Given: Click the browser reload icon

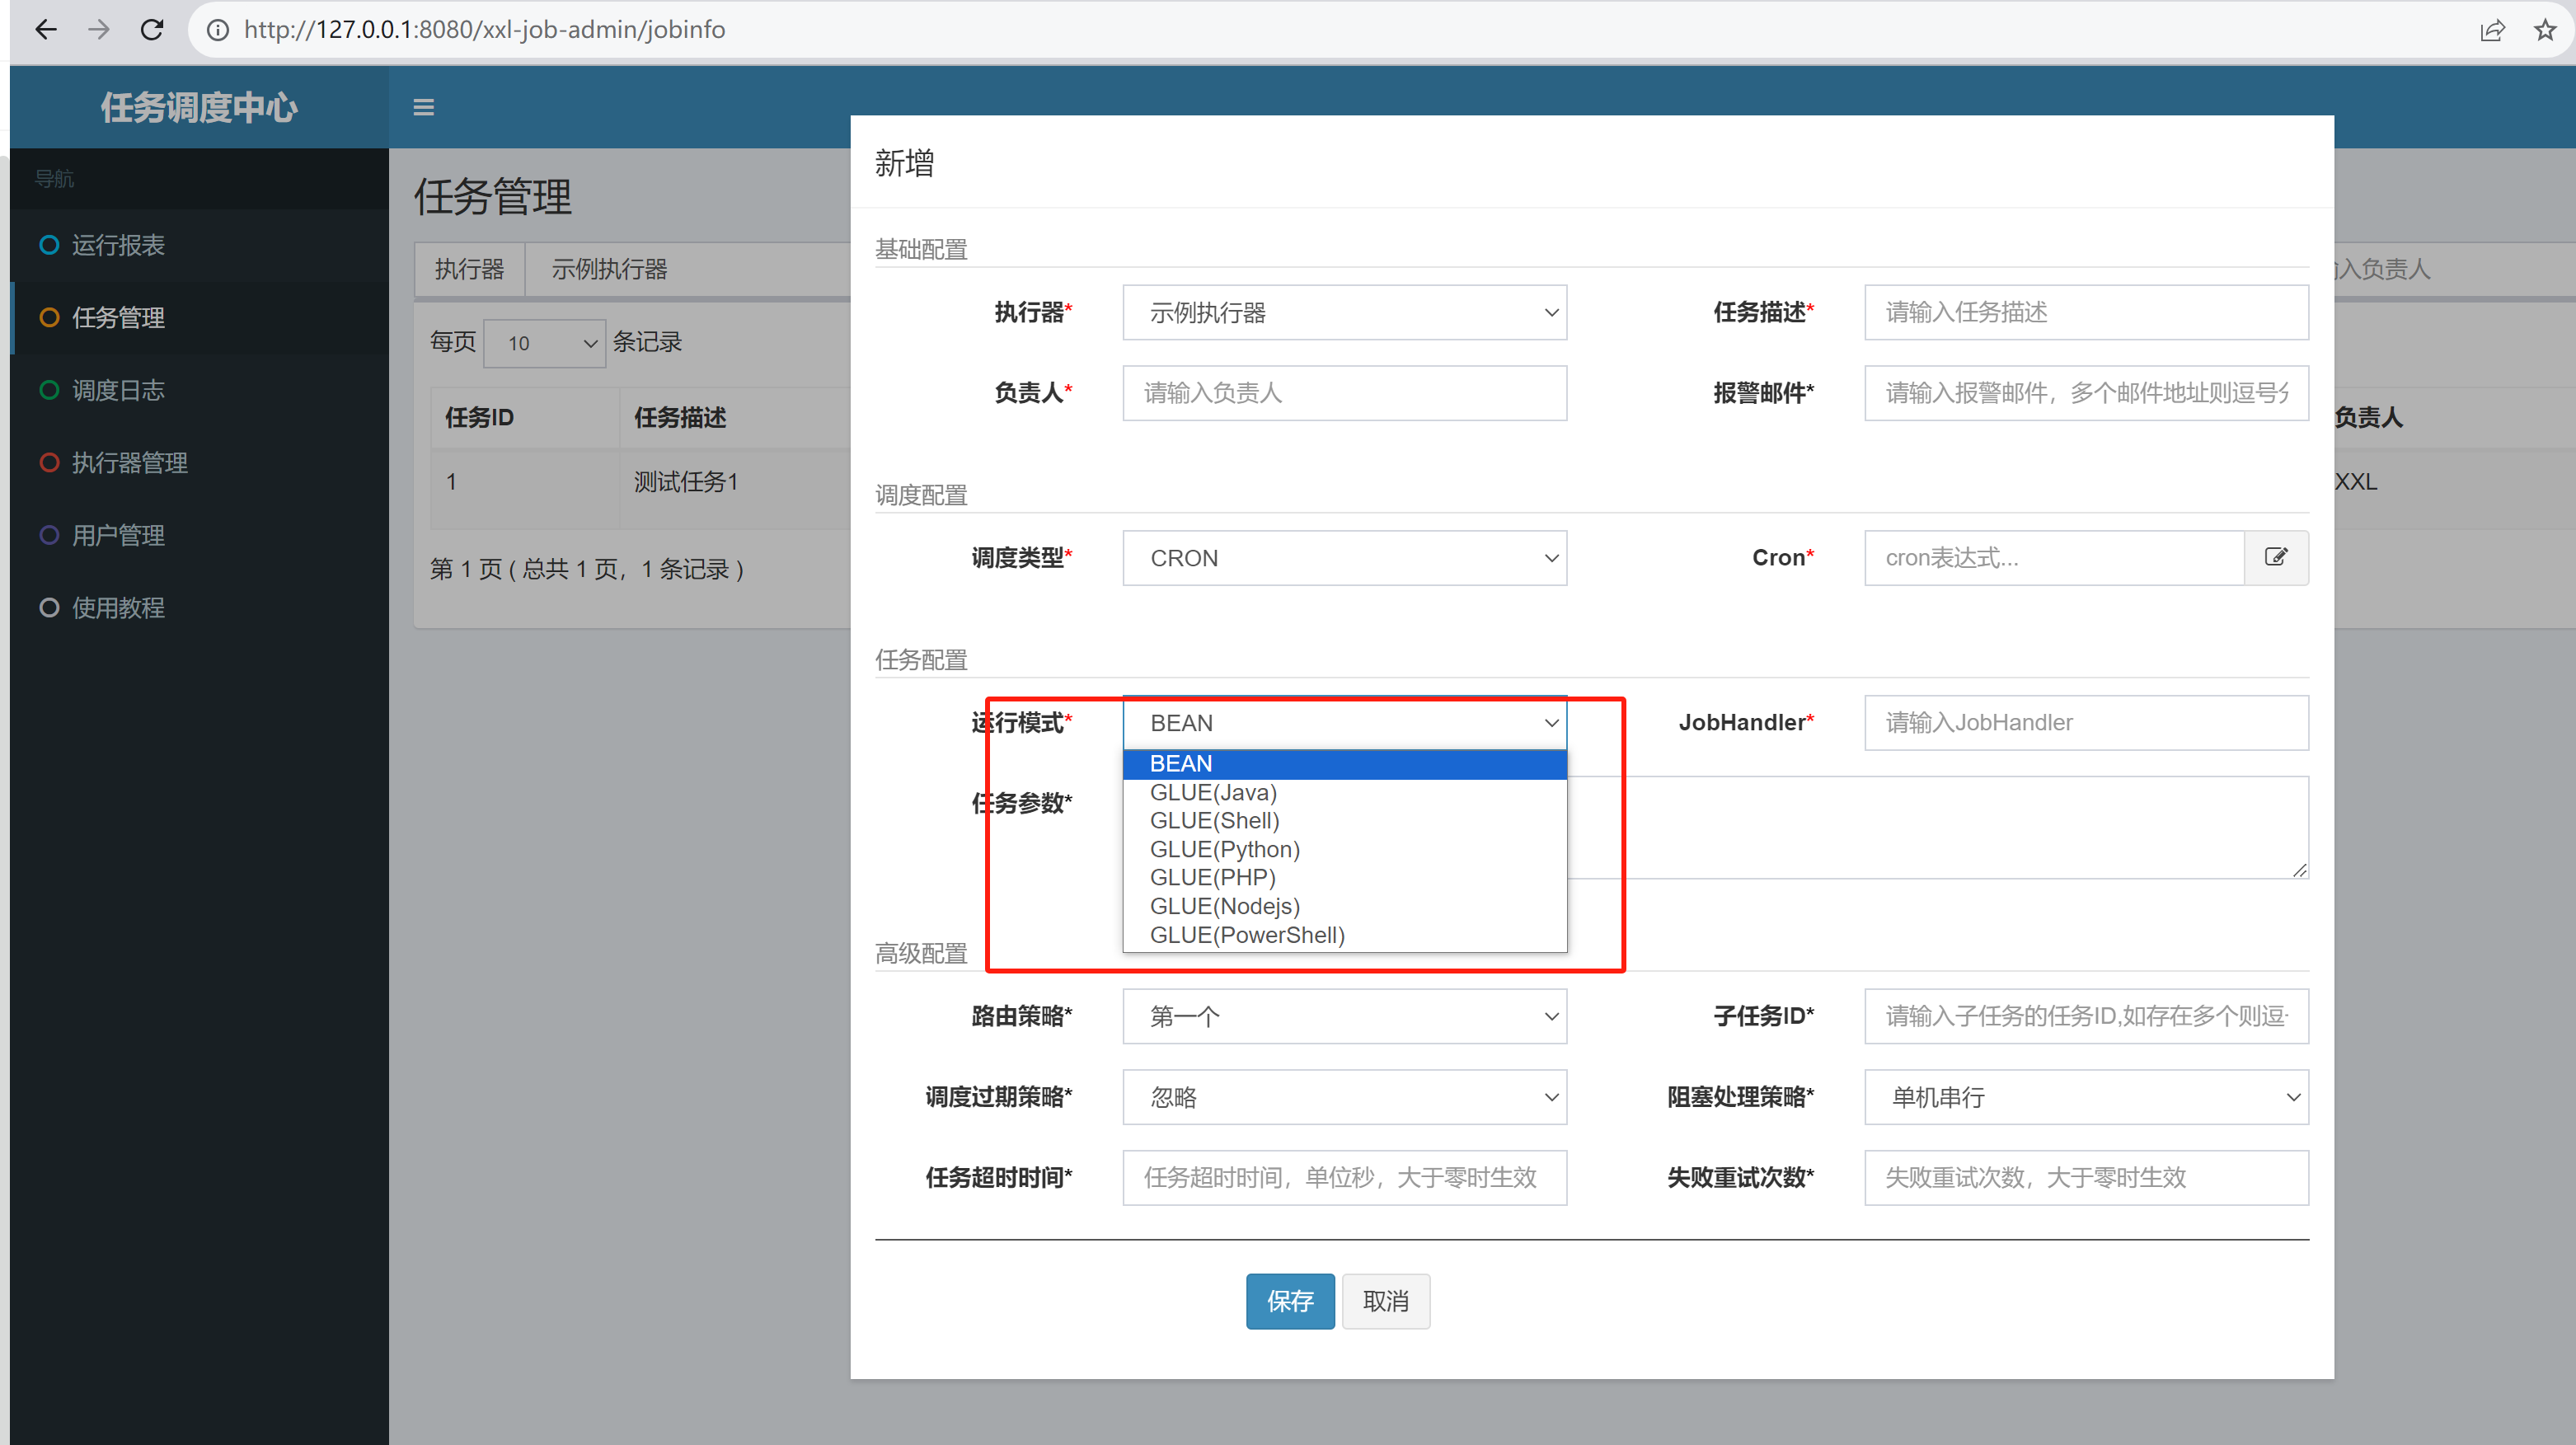Looking at the screenshot, I should [x=152, y=30].
